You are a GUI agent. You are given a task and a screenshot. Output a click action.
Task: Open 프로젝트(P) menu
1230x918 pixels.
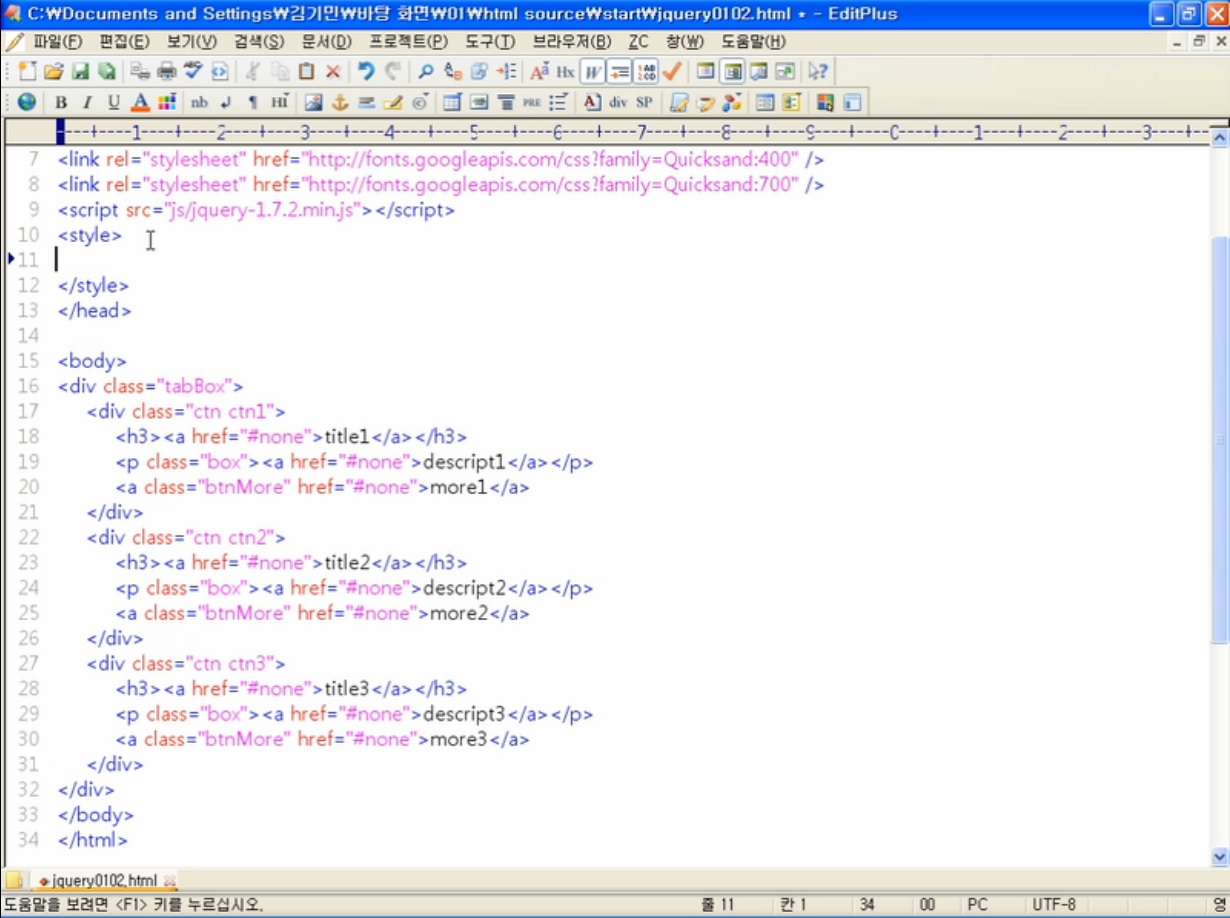(409, 42)
